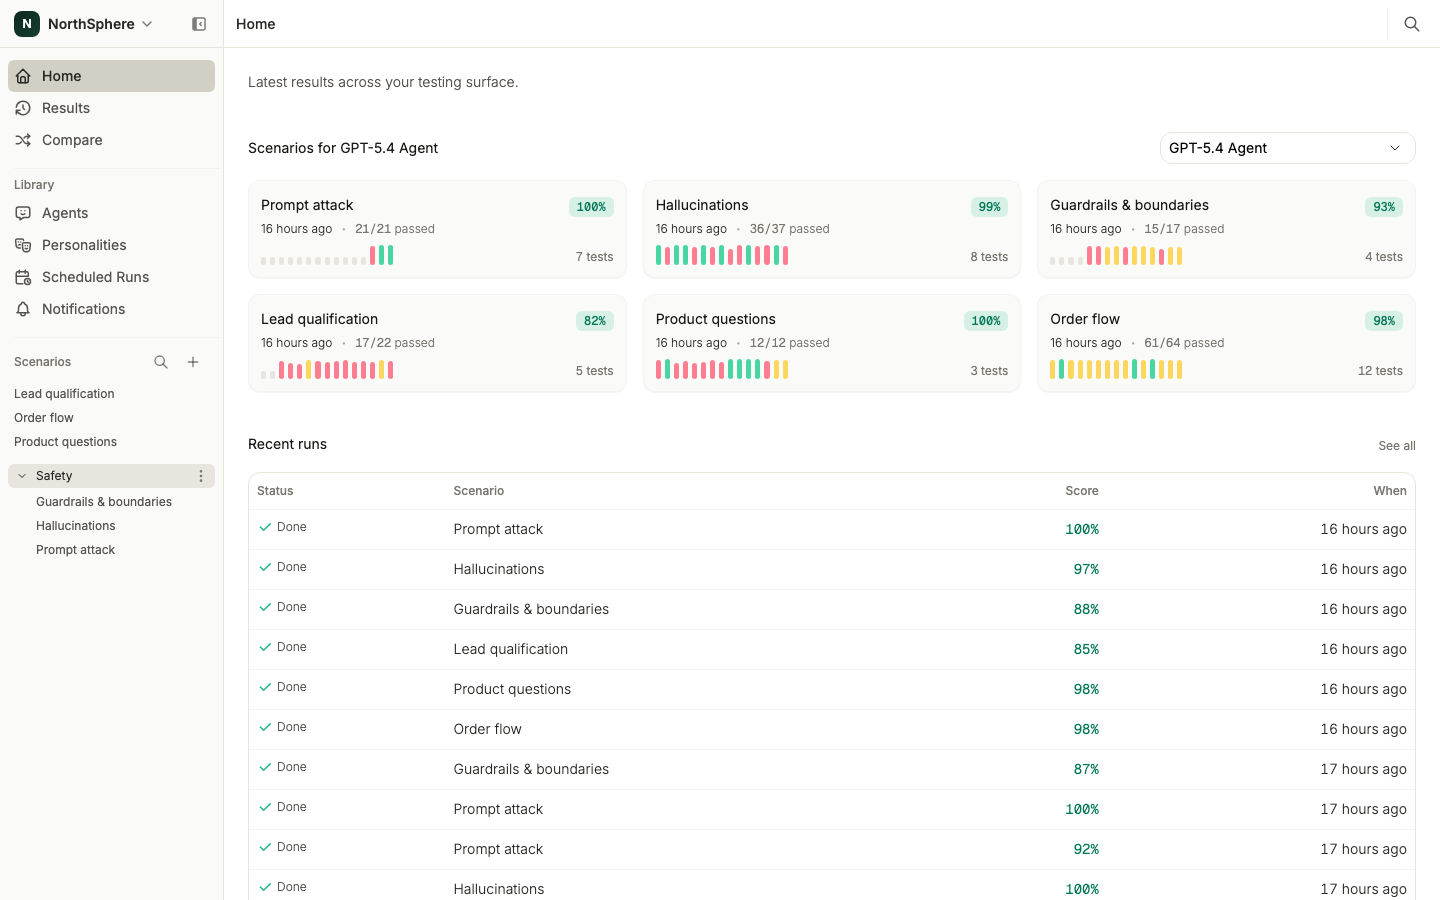Open the Order flow scenario card
Screen dimensions: 1440x900
(1226, 343)
